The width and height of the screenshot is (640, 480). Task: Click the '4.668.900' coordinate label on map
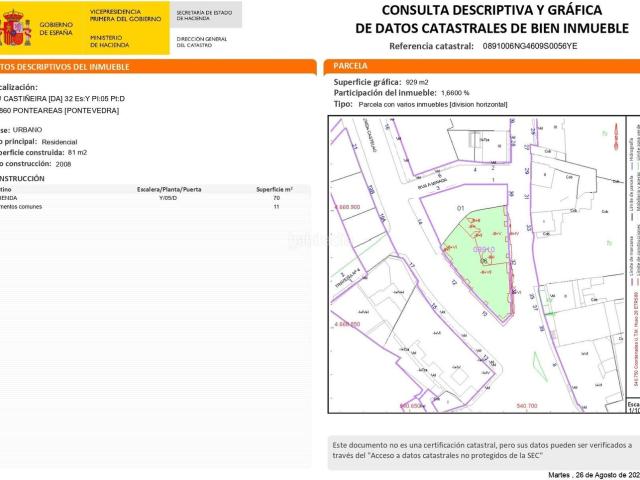(x=347, y=207)
